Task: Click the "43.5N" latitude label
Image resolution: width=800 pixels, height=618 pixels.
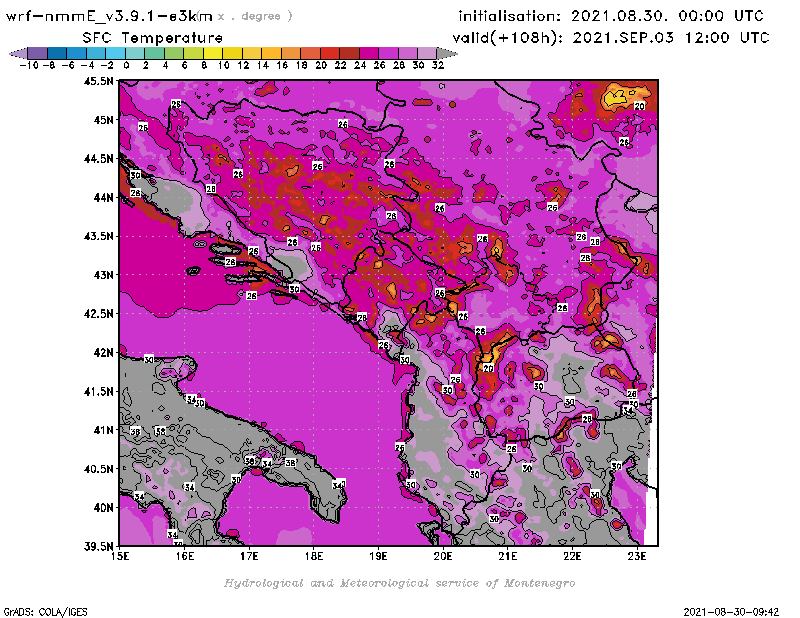Action: pos(98,236)
